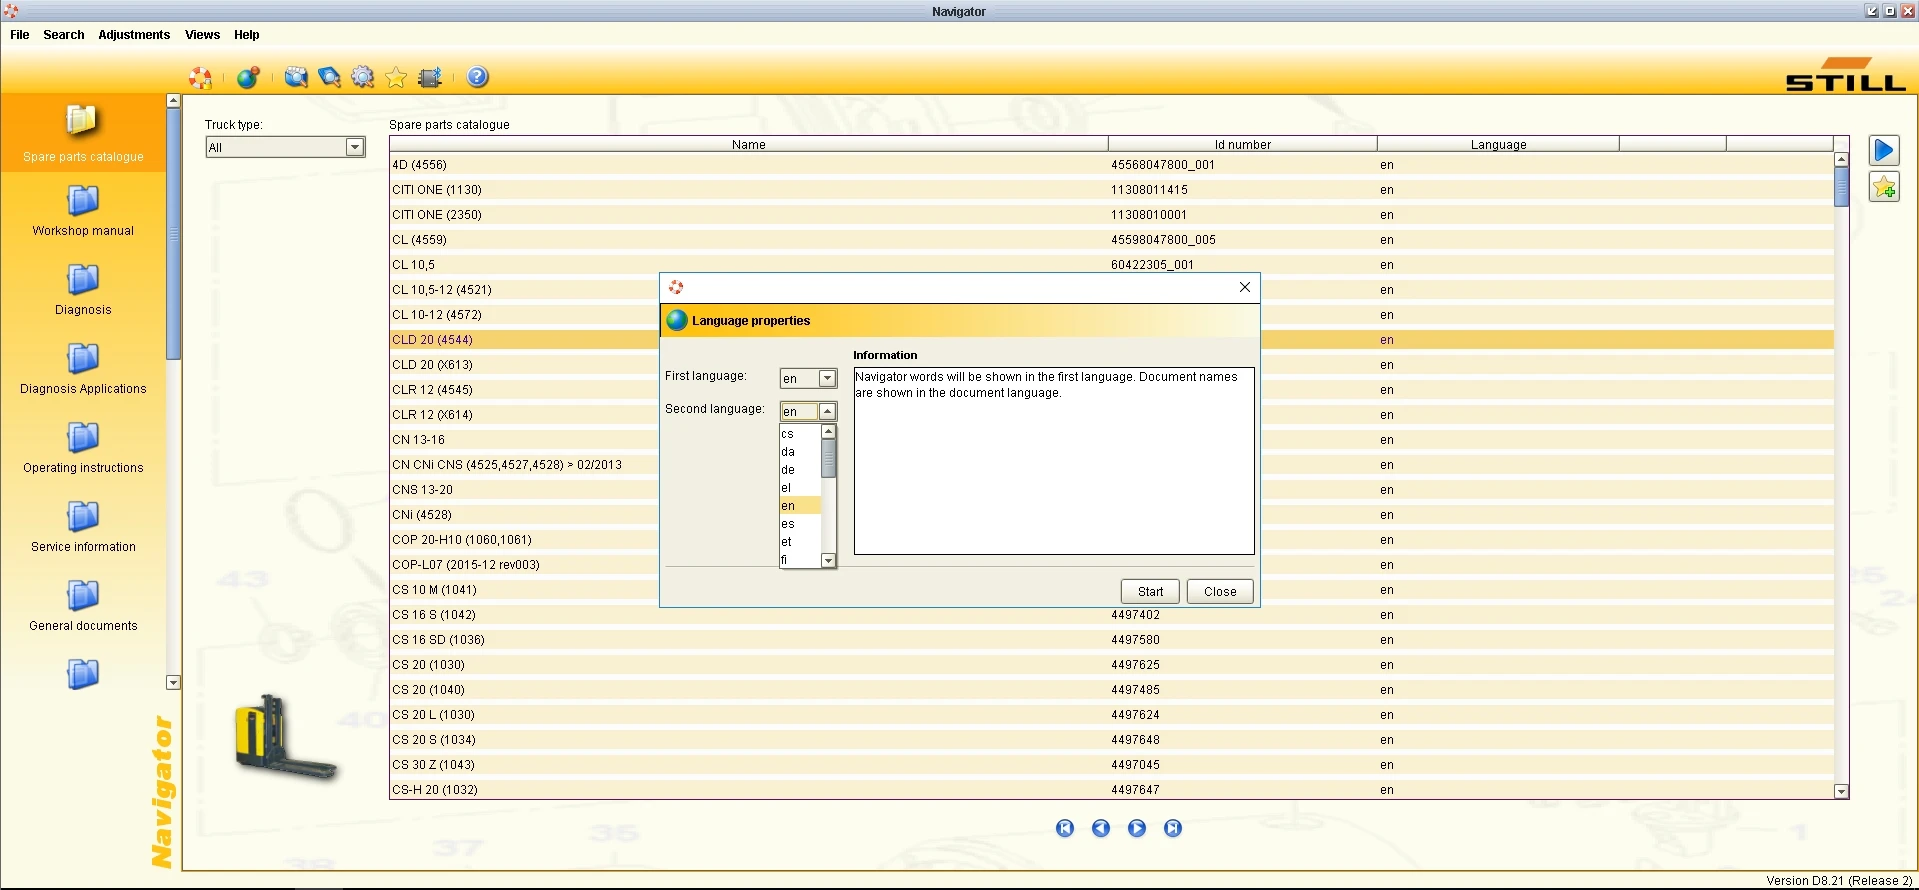Open Diagnosis Applications sidebar section
The image size is (1919, 890).
click(83, 369)
